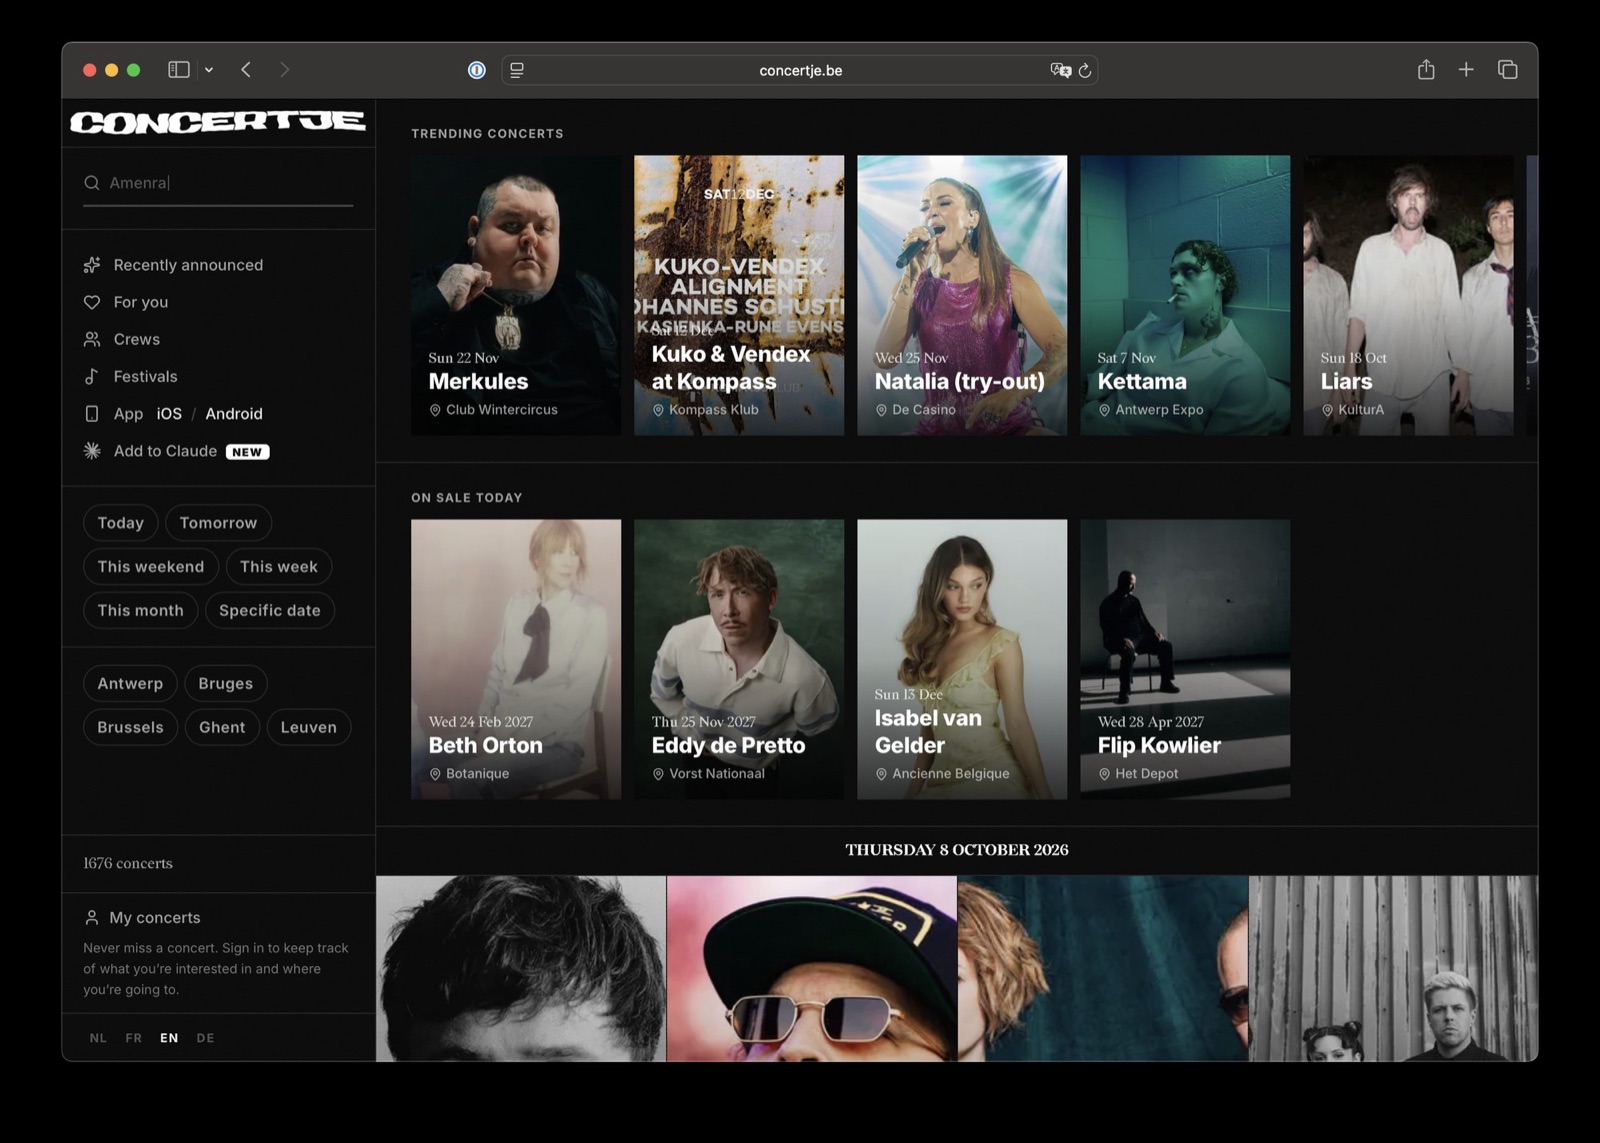The image size is (1600, 1143).
Task: Filter concerts by This month
Action: [141, 611]
